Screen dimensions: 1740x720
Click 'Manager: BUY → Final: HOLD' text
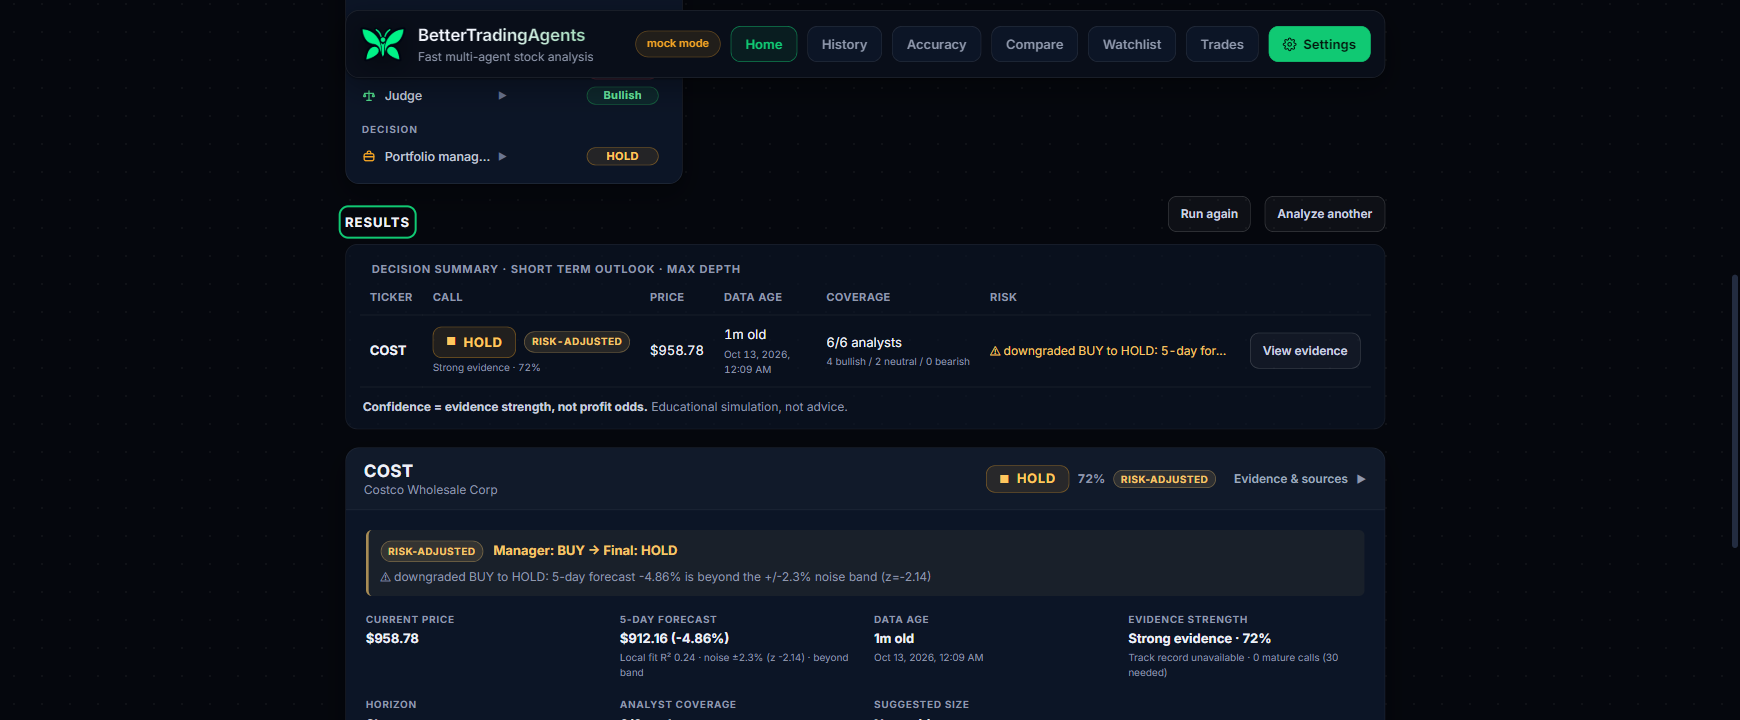pyautogui.click(x=585, y=551)
